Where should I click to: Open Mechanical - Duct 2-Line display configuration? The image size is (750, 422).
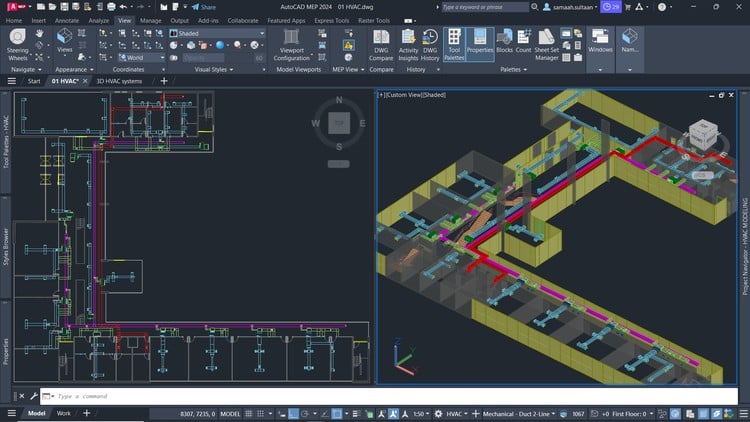518,414
